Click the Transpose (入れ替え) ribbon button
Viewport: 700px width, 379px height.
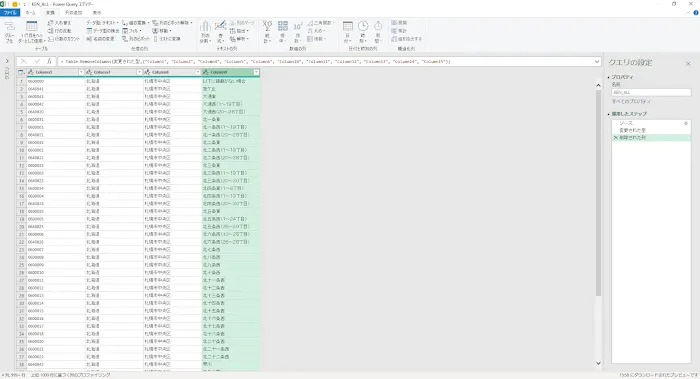[x=59, y=23]
